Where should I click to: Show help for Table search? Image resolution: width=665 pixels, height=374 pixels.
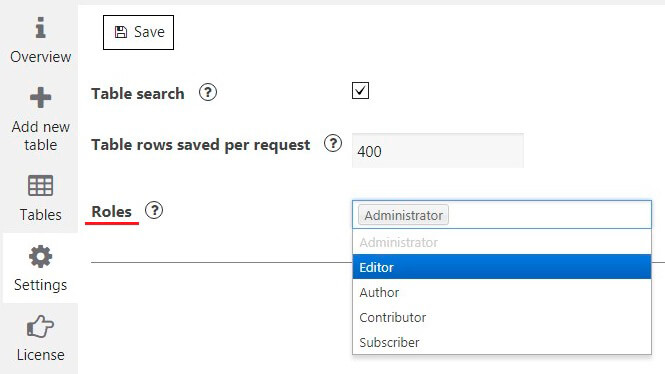click(208, 92)
